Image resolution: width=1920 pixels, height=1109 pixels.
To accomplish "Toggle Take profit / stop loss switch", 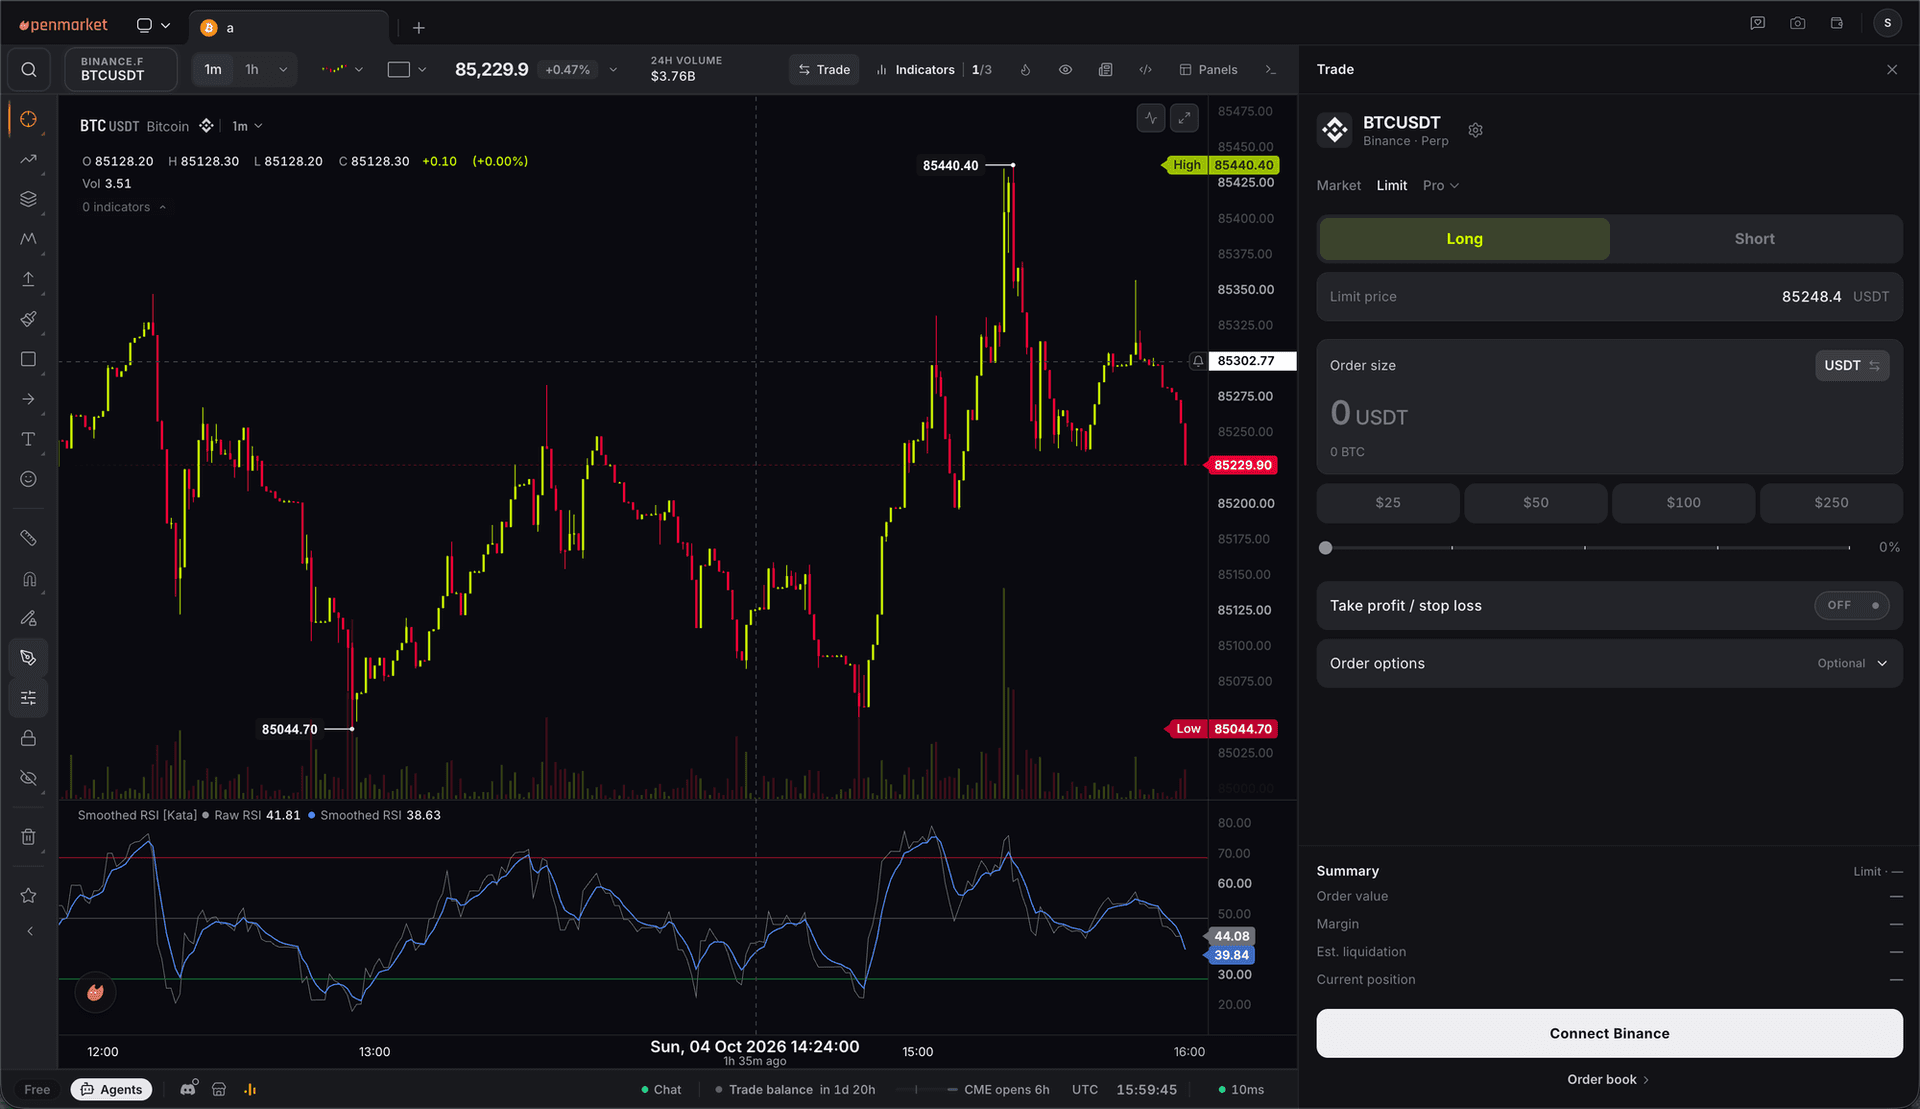I will click(x=1851, y=605).
